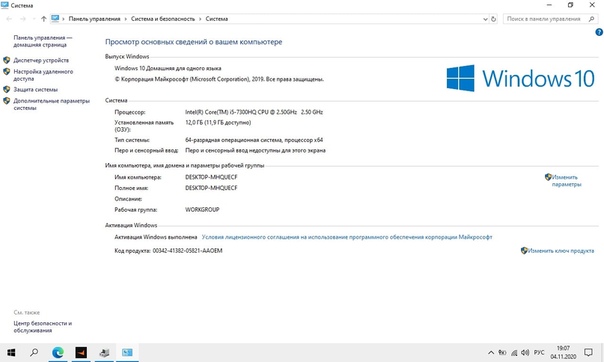Click taskbar search magnifier icon

[x=34, y=352]
